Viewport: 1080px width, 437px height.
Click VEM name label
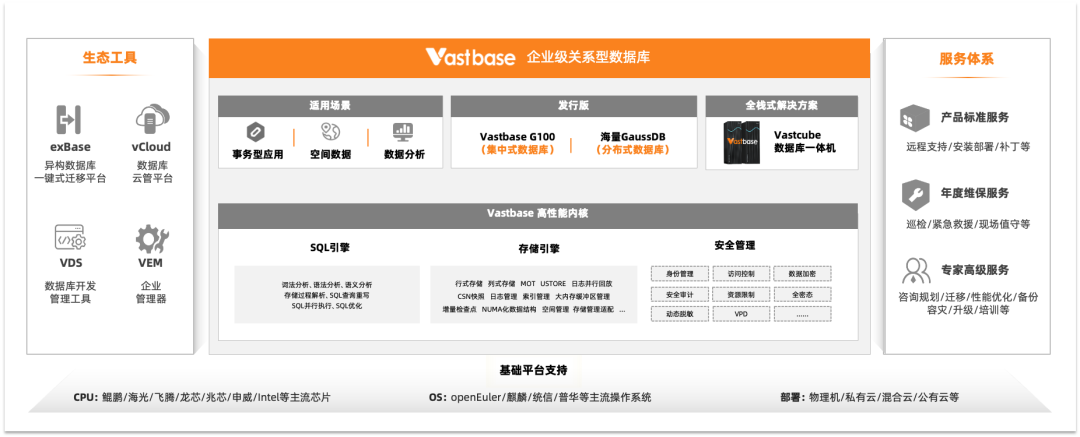click(152, 263)
